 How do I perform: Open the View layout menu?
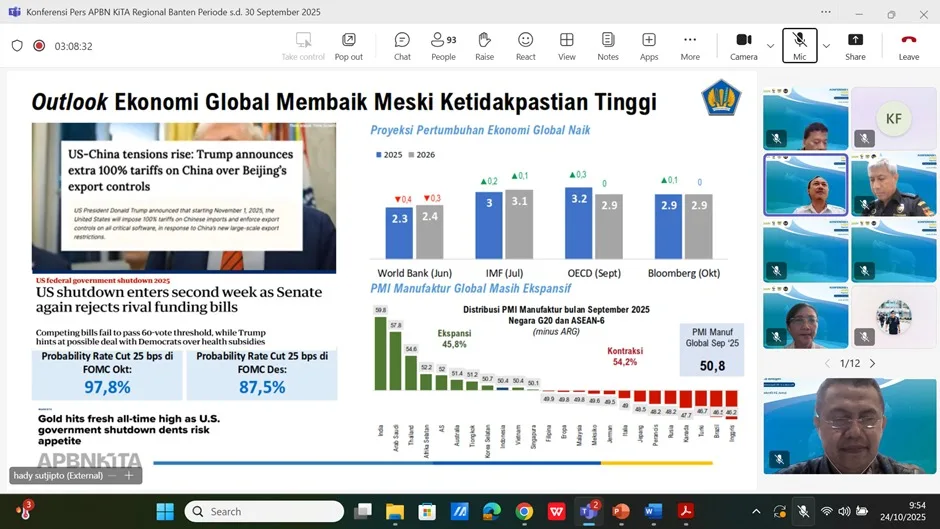pyautogui.click(x=566, y=45)
